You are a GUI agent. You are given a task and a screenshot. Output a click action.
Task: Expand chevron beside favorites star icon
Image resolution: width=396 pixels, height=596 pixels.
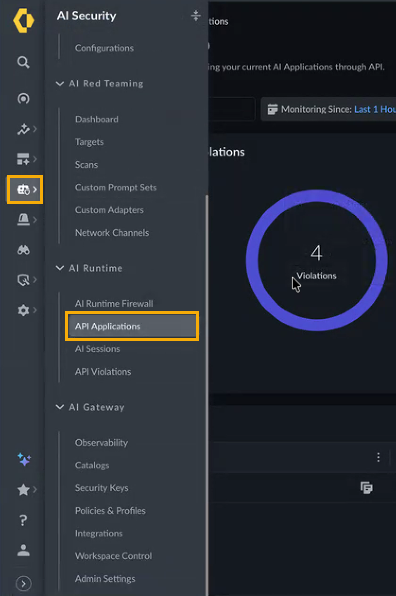point(35,490)
